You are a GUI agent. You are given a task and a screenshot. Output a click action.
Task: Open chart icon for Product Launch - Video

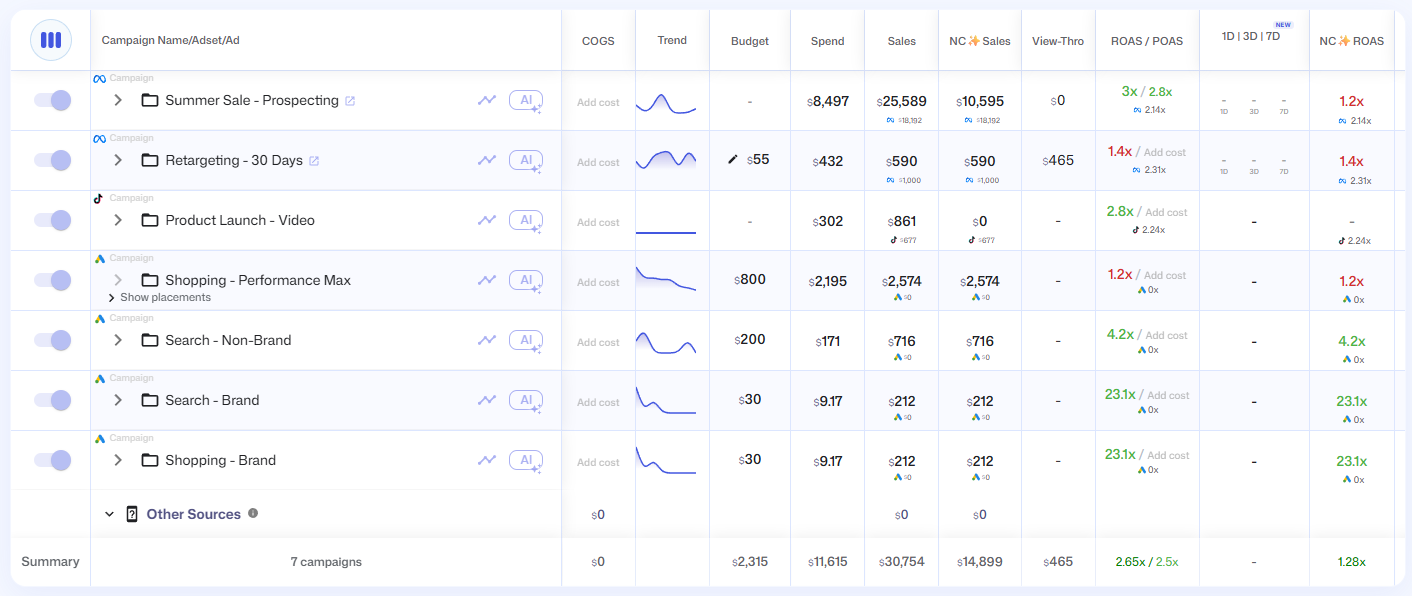click(487, 220)
